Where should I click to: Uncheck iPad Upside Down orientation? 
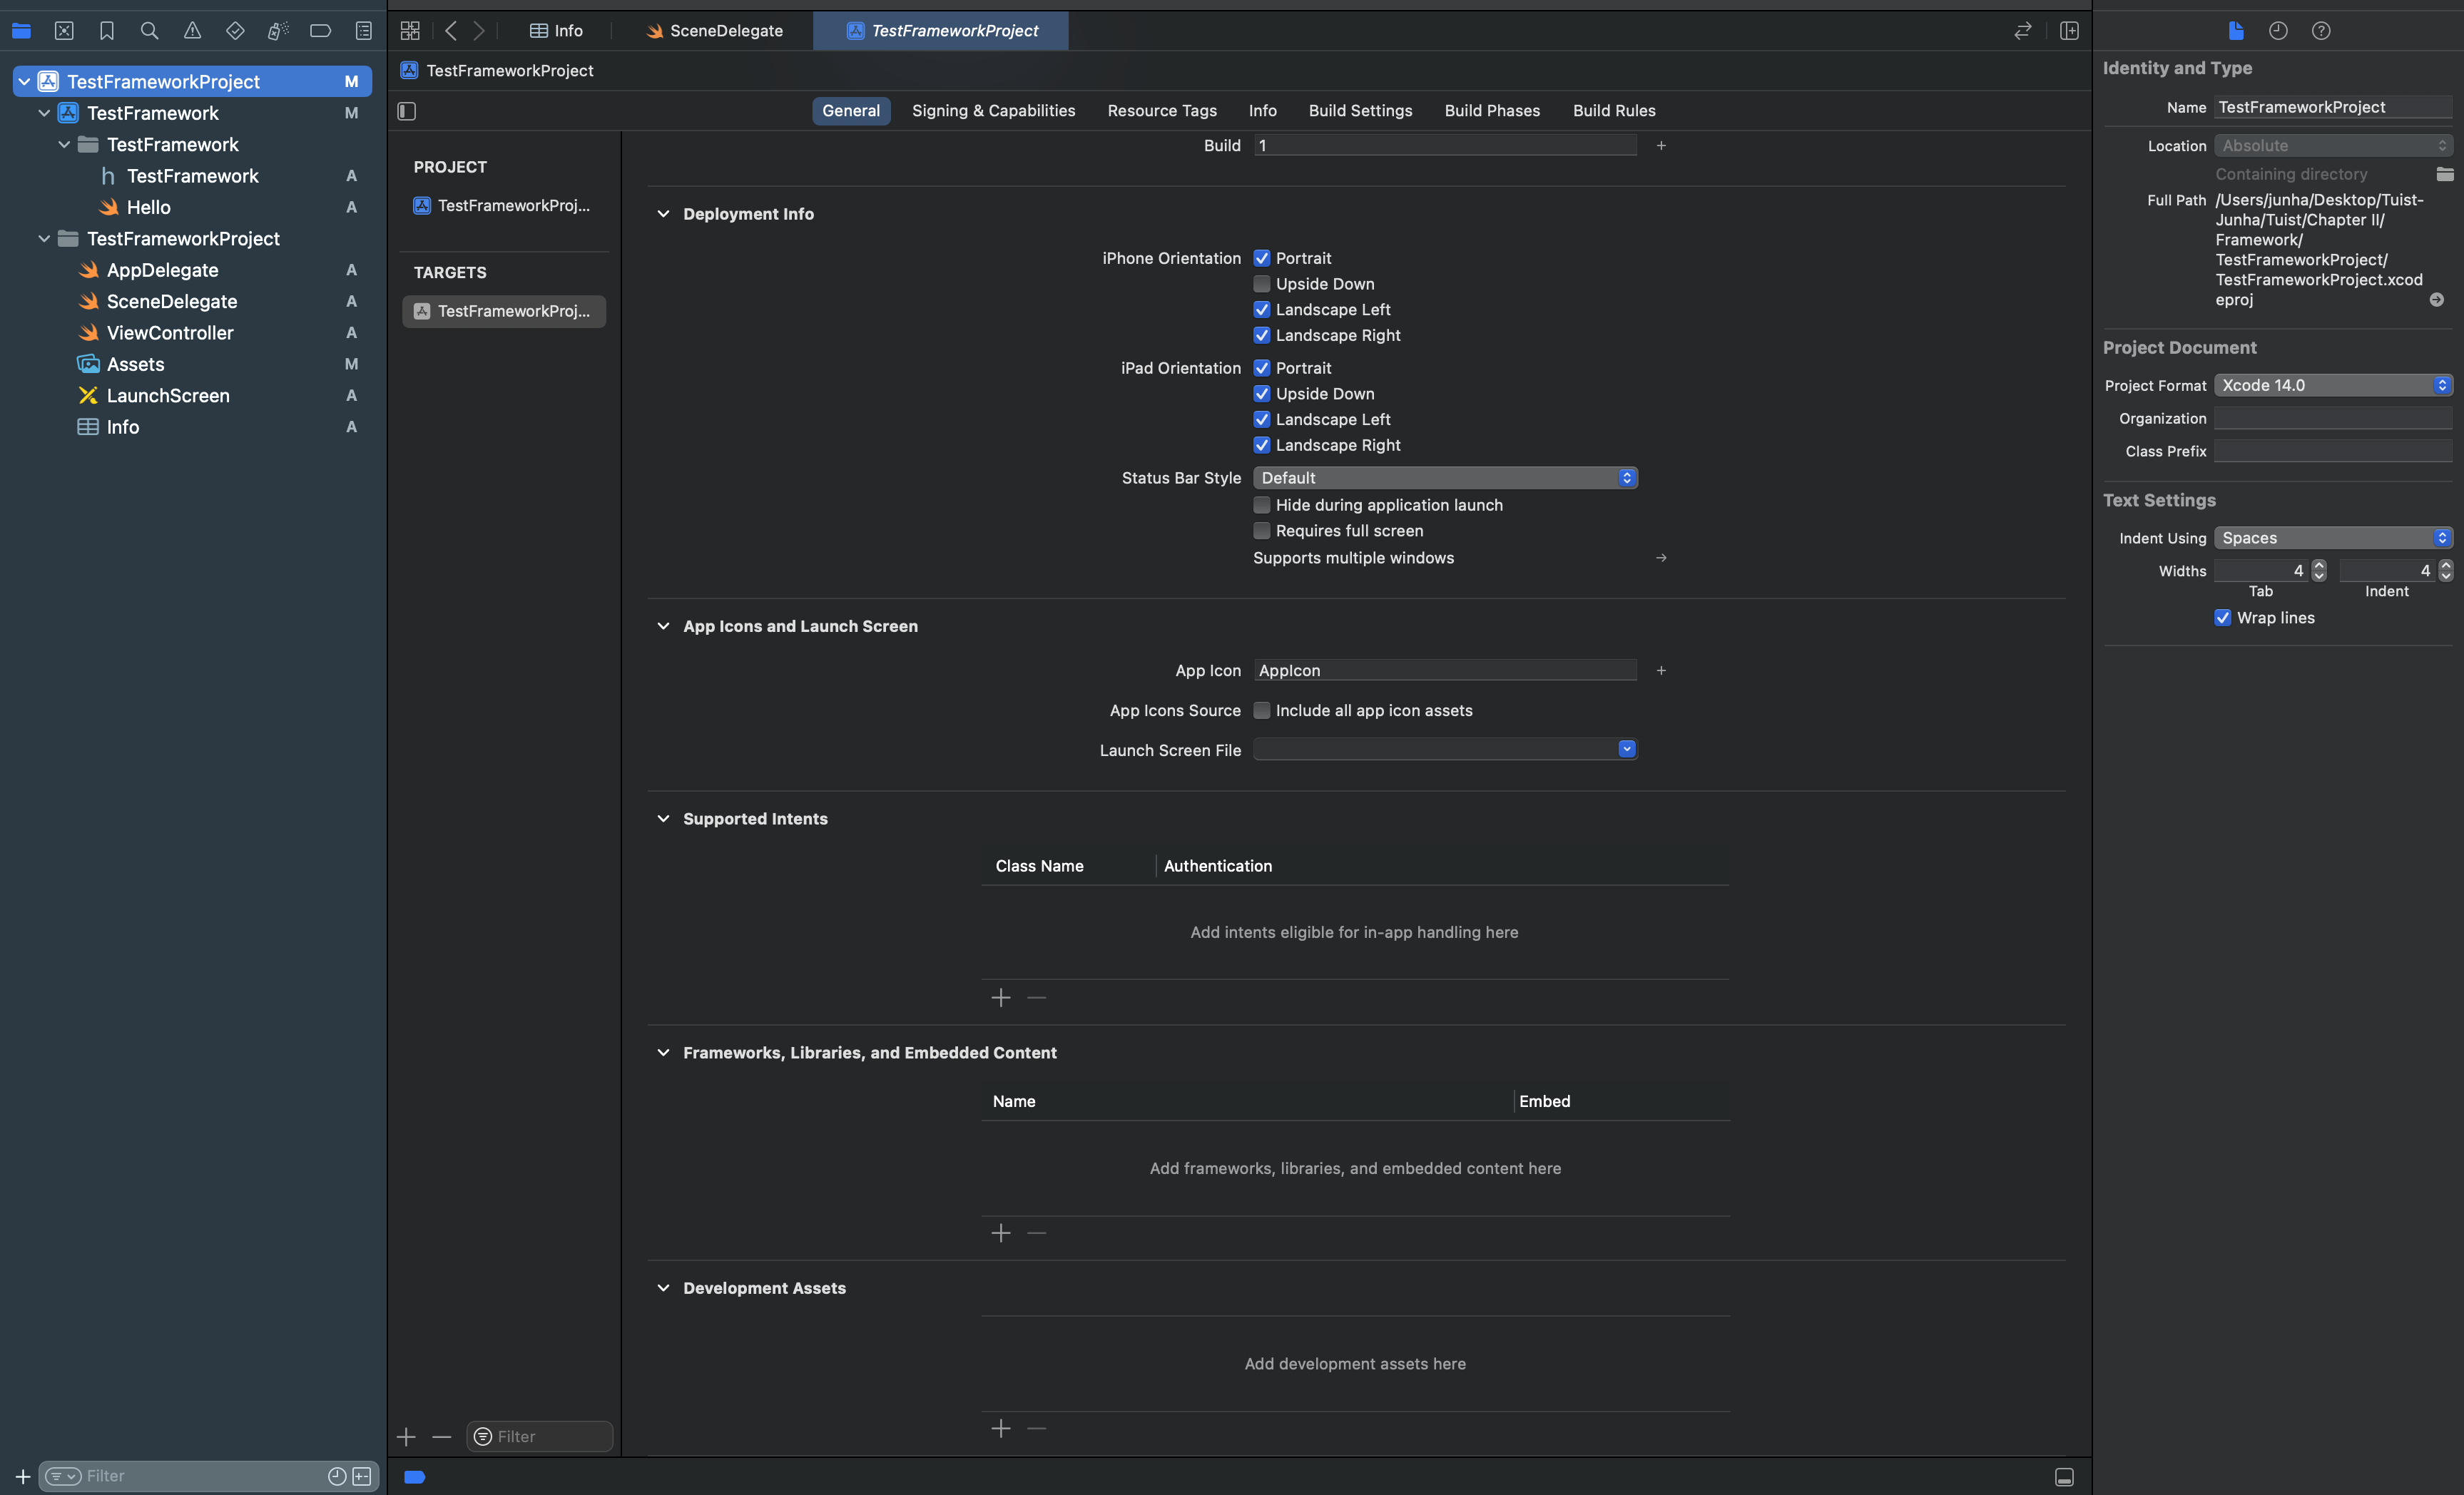tap(1262, 394)
